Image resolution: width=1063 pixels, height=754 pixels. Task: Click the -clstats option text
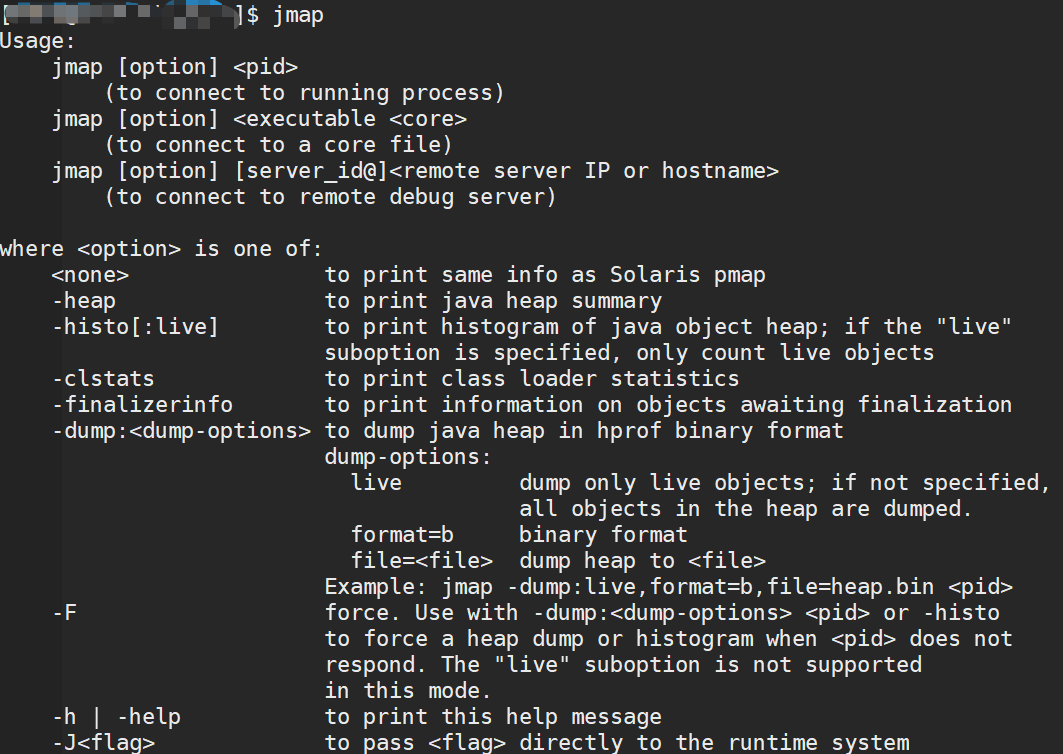[103, 378]
